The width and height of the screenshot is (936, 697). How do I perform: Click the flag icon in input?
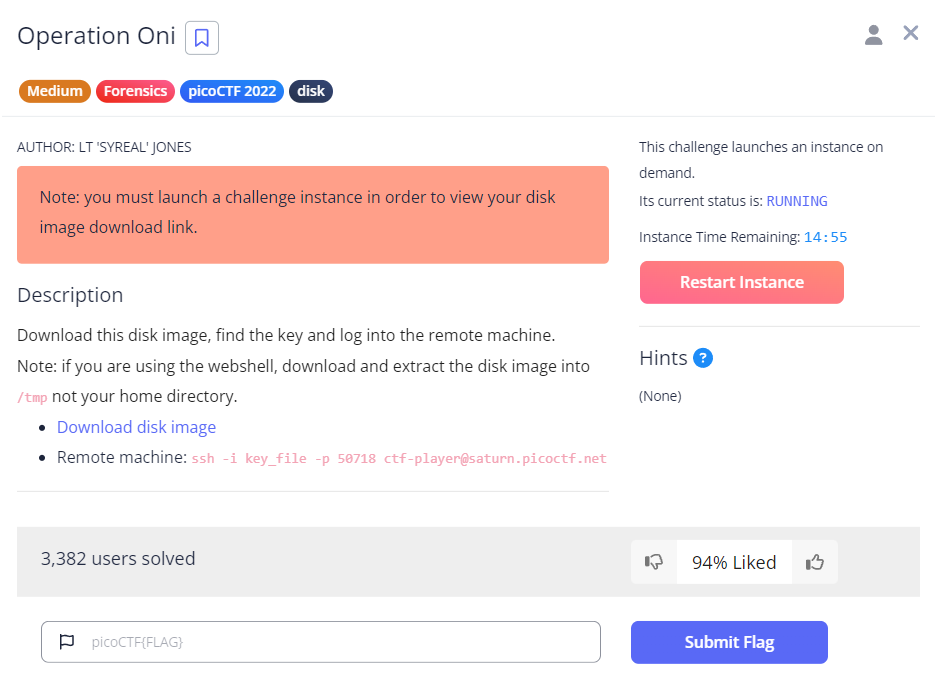[67, 642]
